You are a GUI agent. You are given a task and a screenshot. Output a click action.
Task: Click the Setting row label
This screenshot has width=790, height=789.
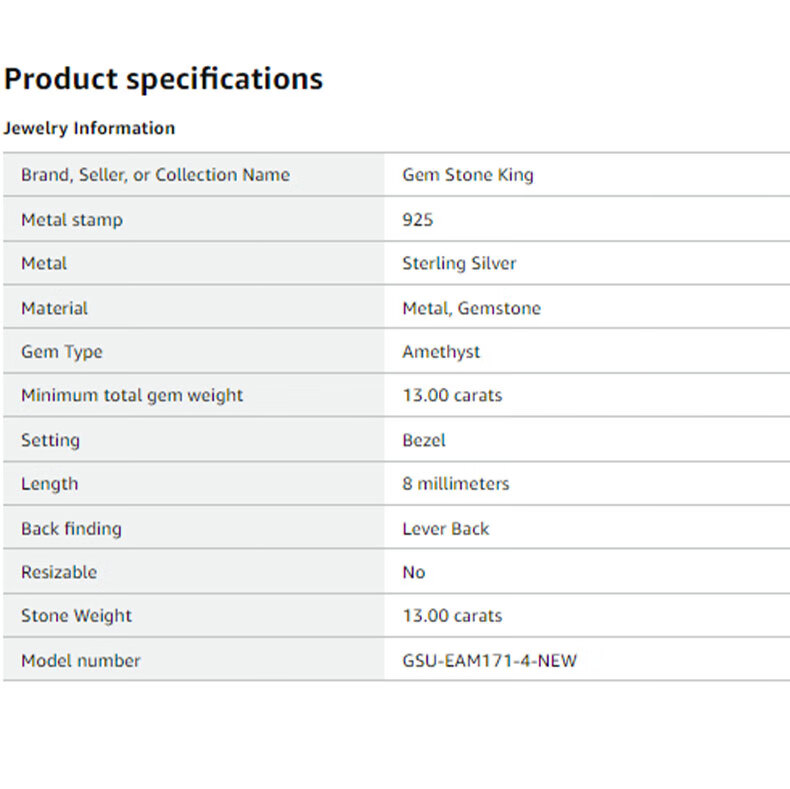[x=50, y=440]
